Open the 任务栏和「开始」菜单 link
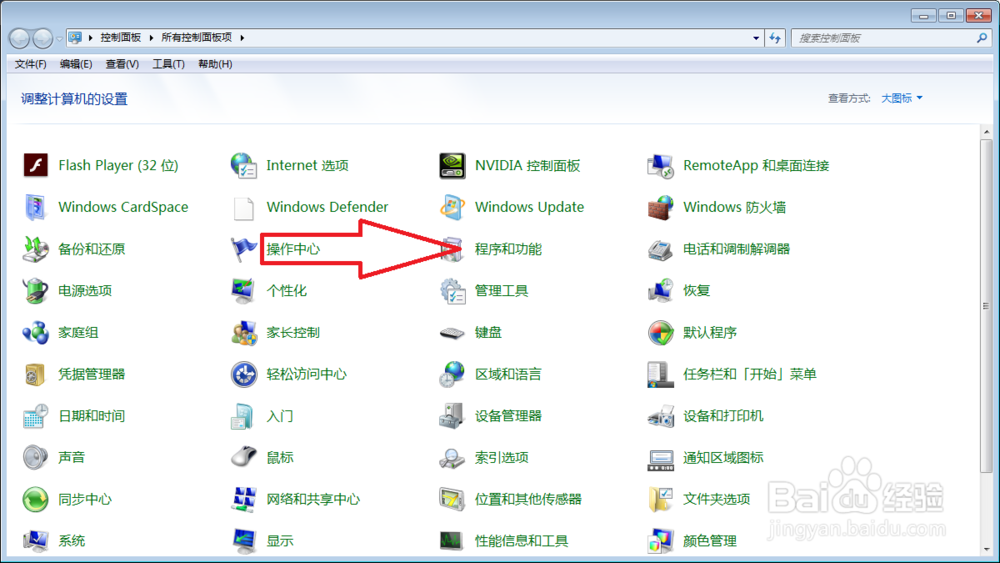 pos(750,374)
